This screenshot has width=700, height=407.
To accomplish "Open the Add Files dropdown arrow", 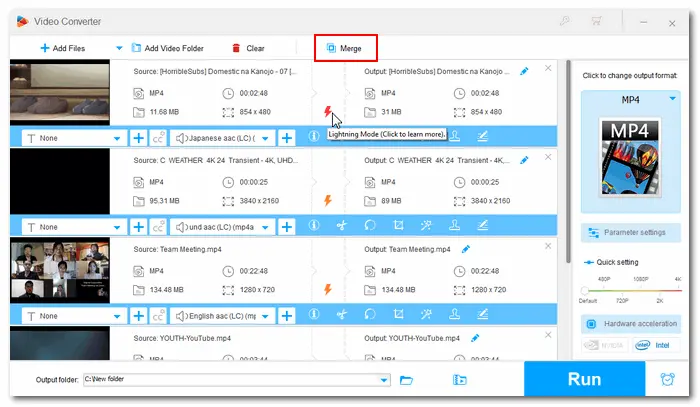I will (119, 48).
